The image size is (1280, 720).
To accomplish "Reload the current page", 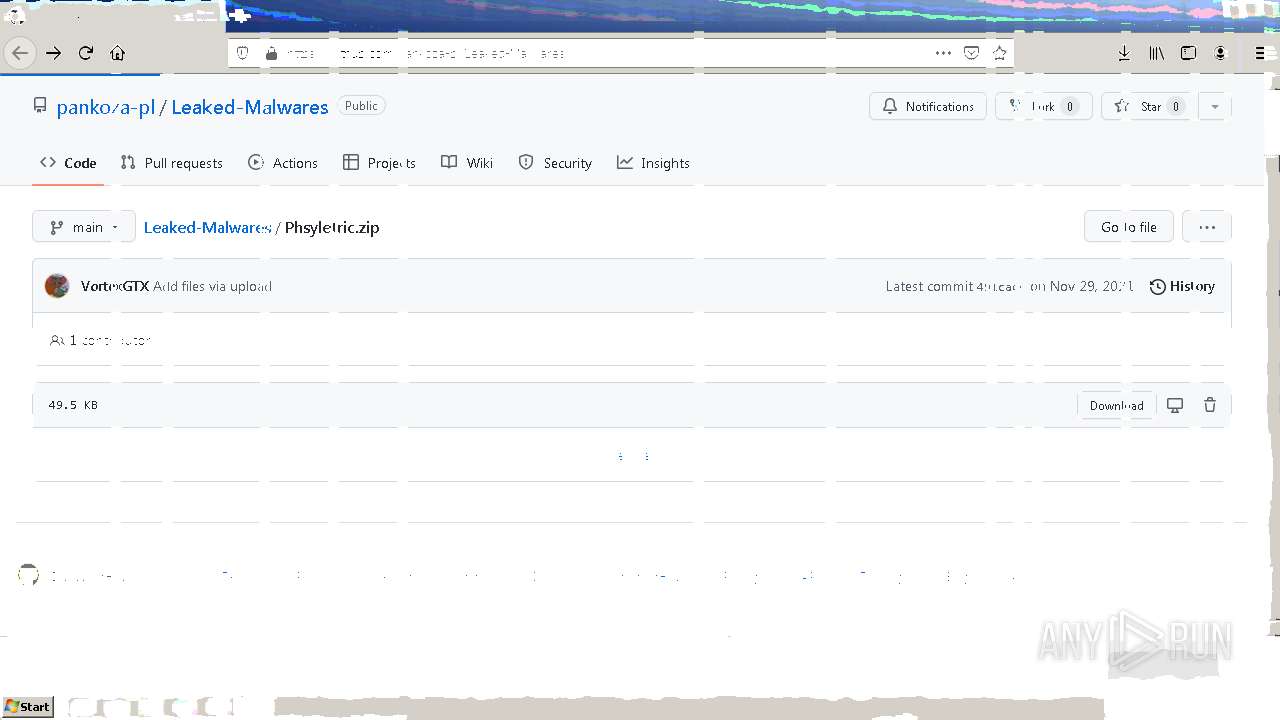I will click(x=86, y=53).
